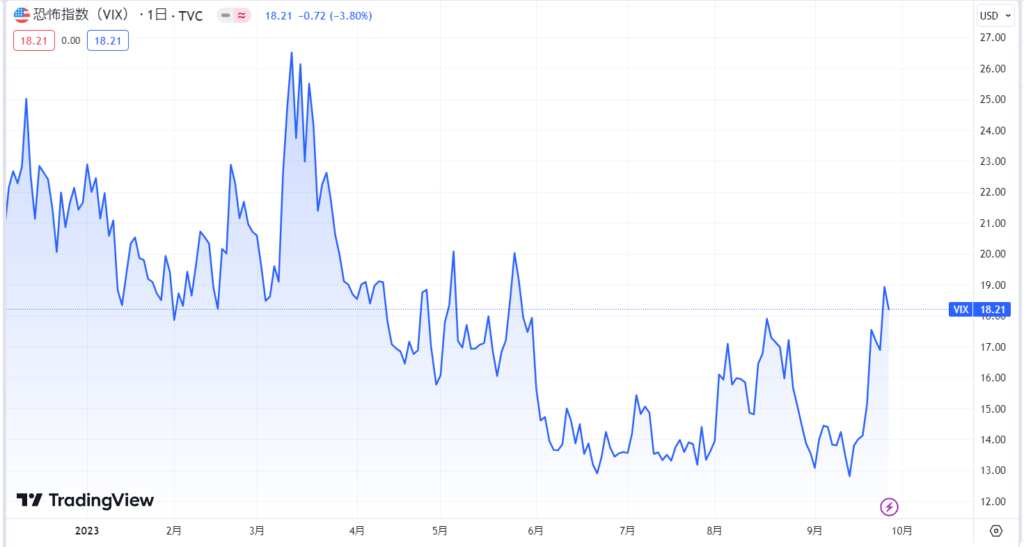1024x547 pixels.
Task: Click the 0.00 spread value
Action: click(71, 40)
